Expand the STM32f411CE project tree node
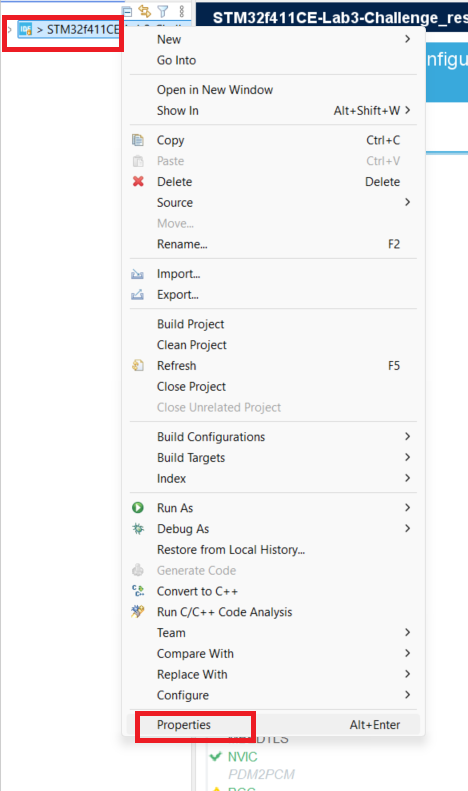This screenshot has width=468, height=791. coord(9,30)
